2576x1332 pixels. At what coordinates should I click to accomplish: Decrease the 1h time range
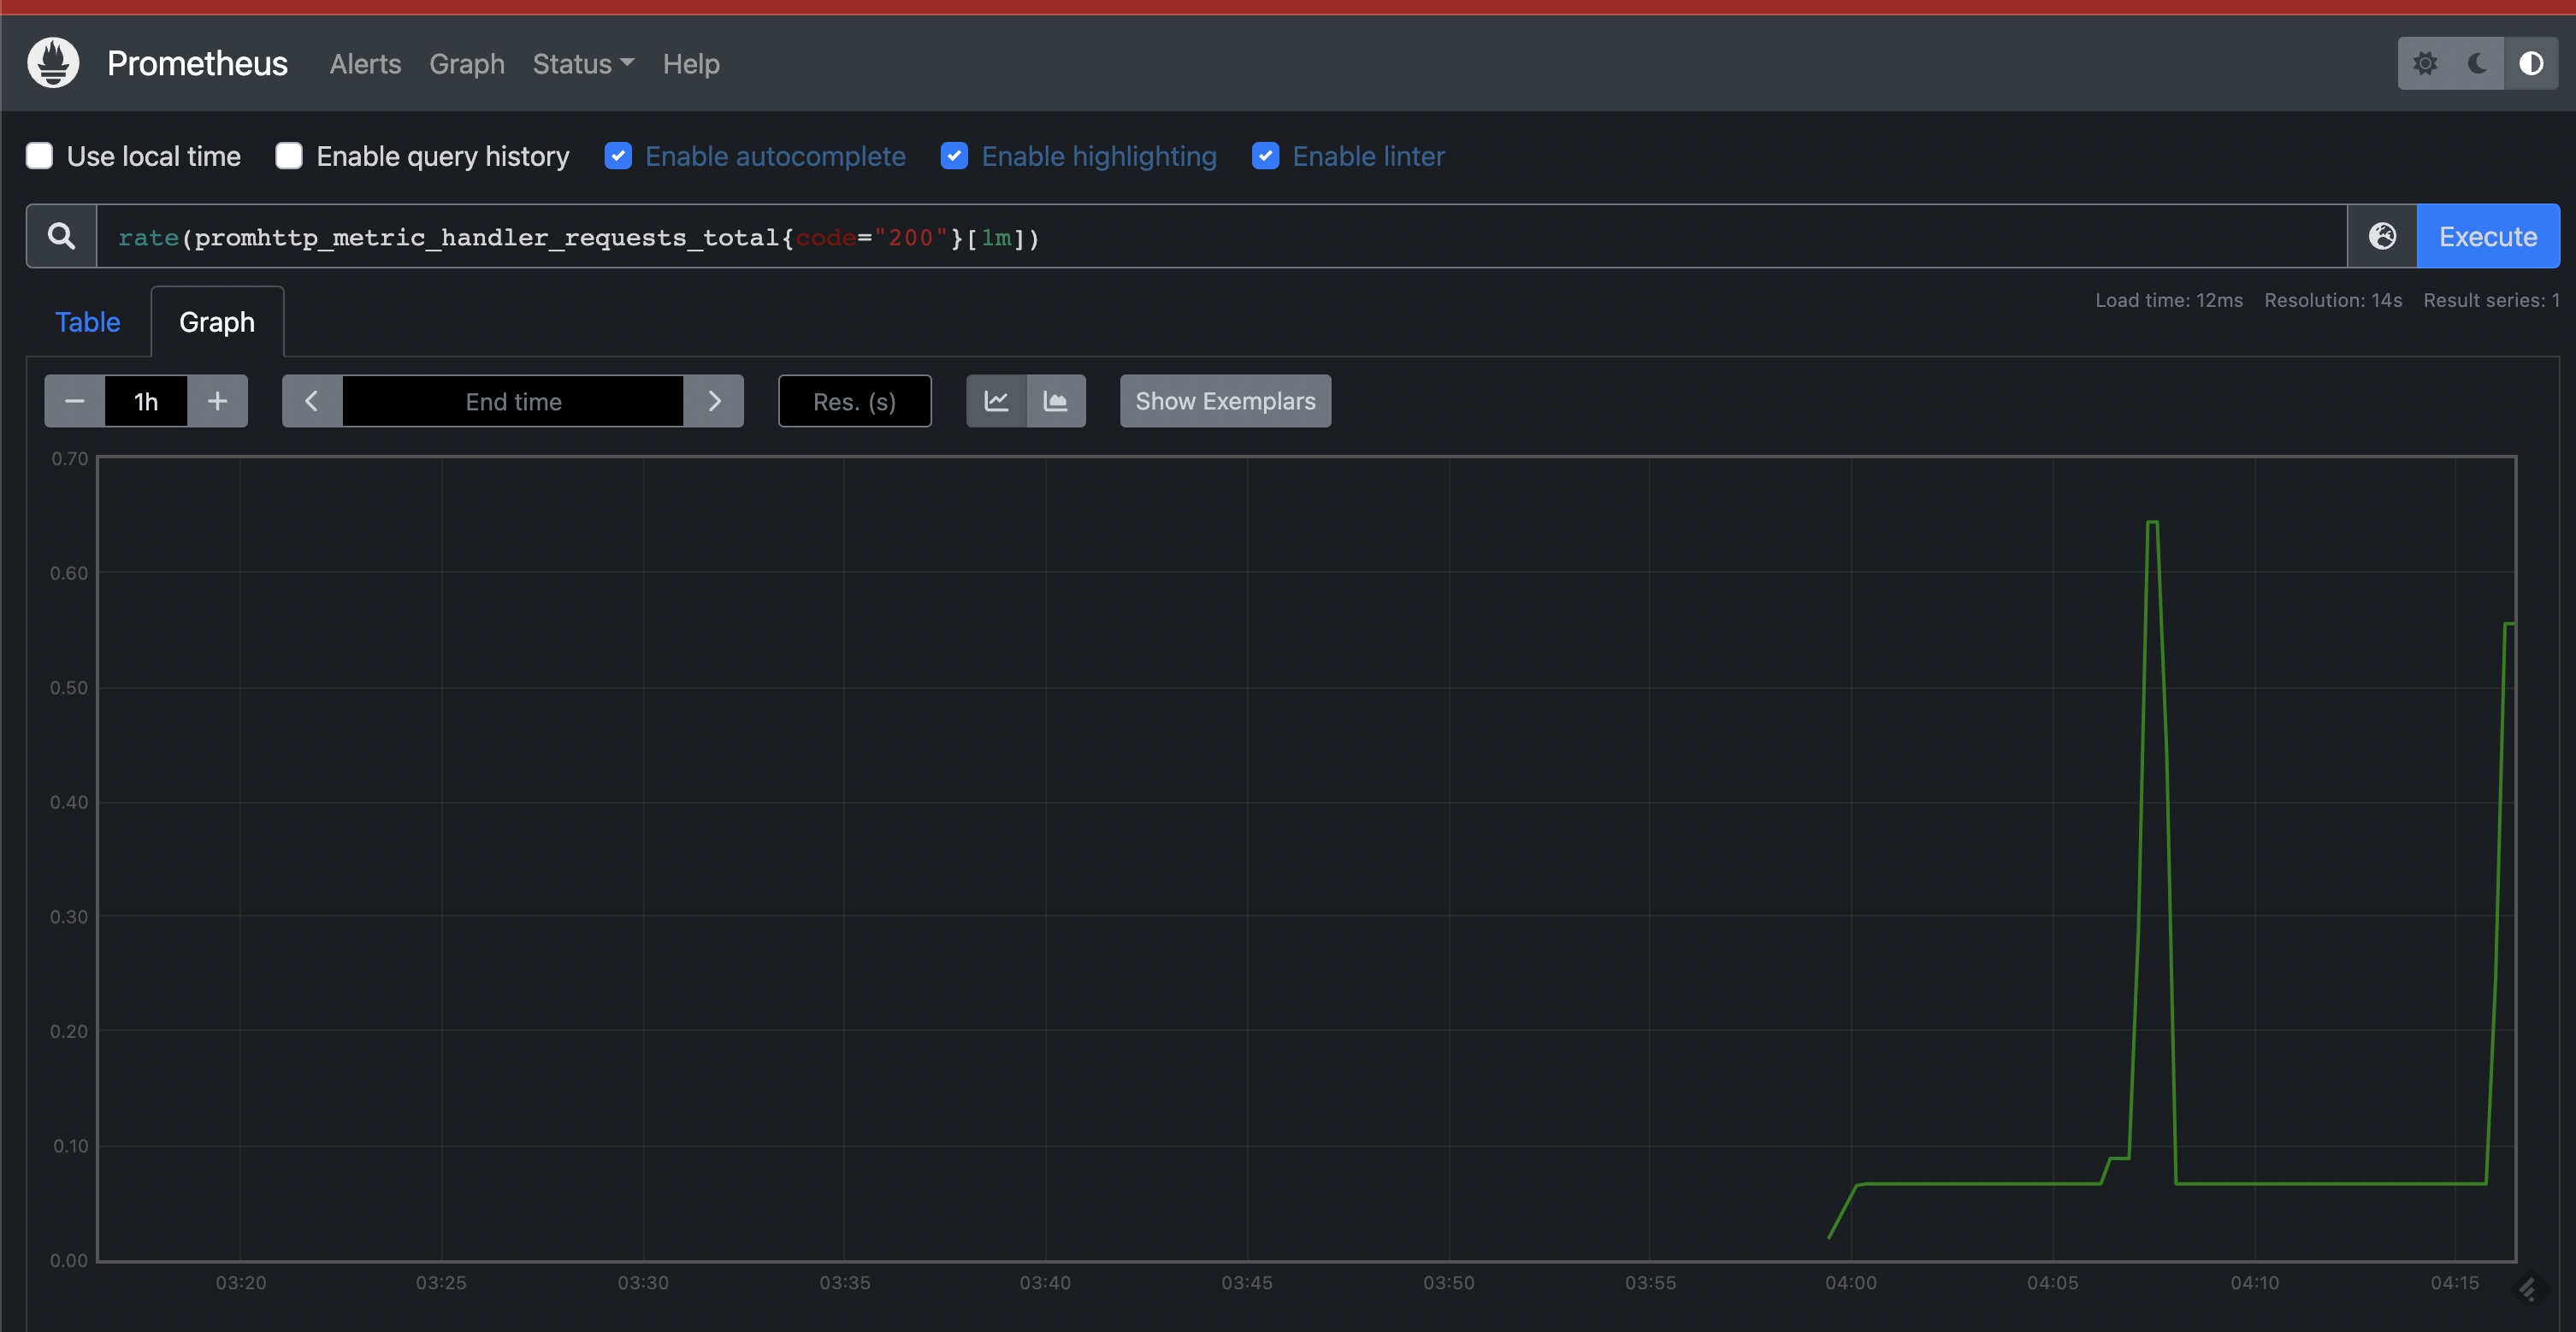(75, 401)
